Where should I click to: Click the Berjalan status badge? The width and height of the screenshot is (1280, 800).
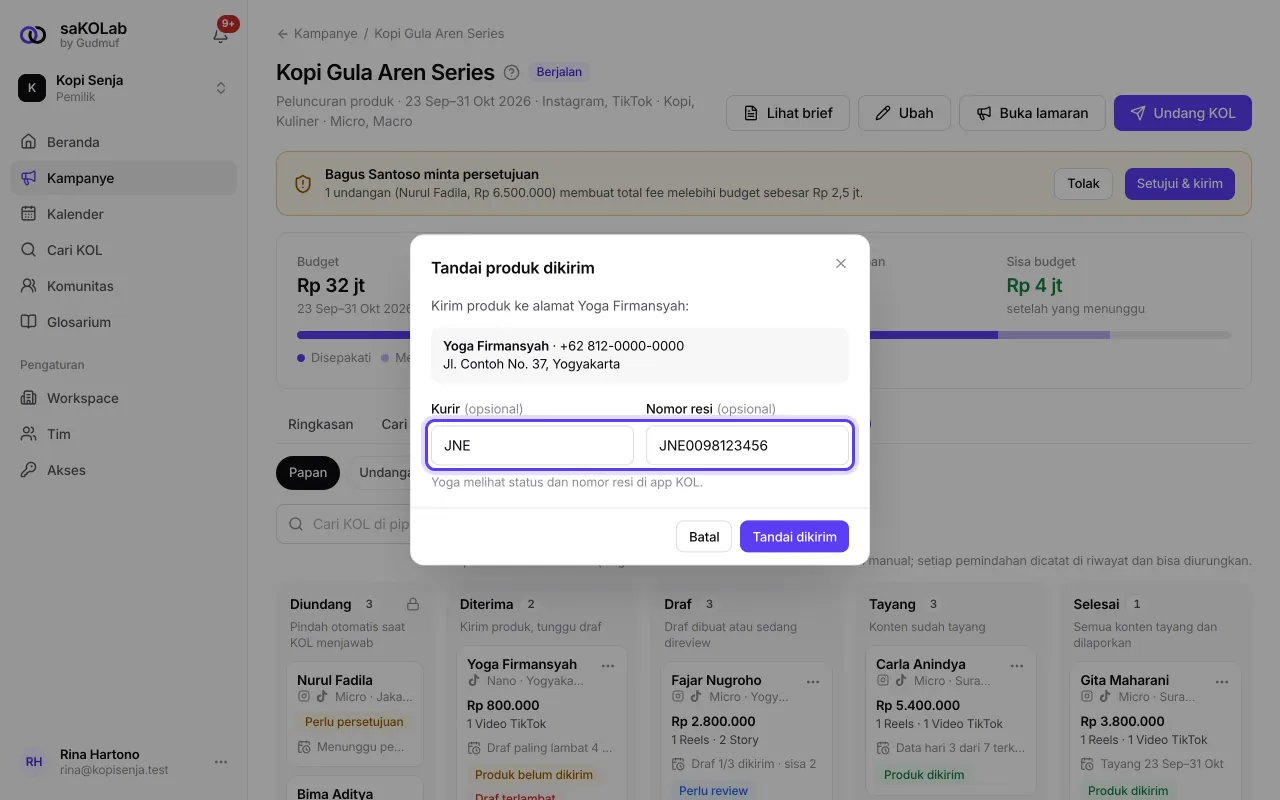(x=559, y=72)
